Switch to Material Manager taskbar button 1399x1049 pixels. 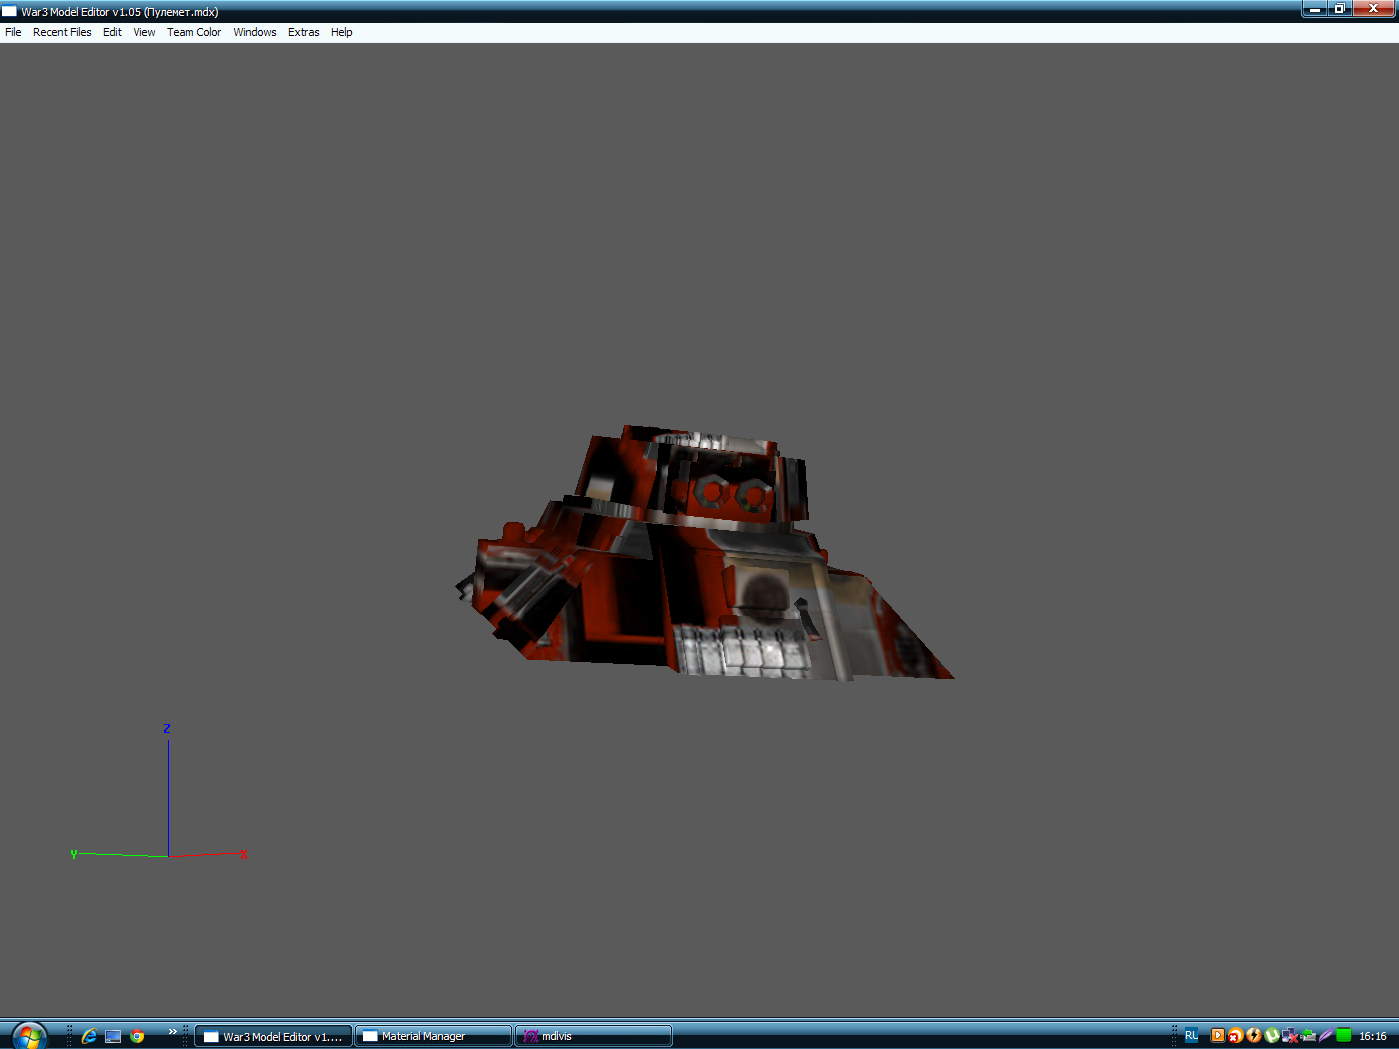[433, 1036]
